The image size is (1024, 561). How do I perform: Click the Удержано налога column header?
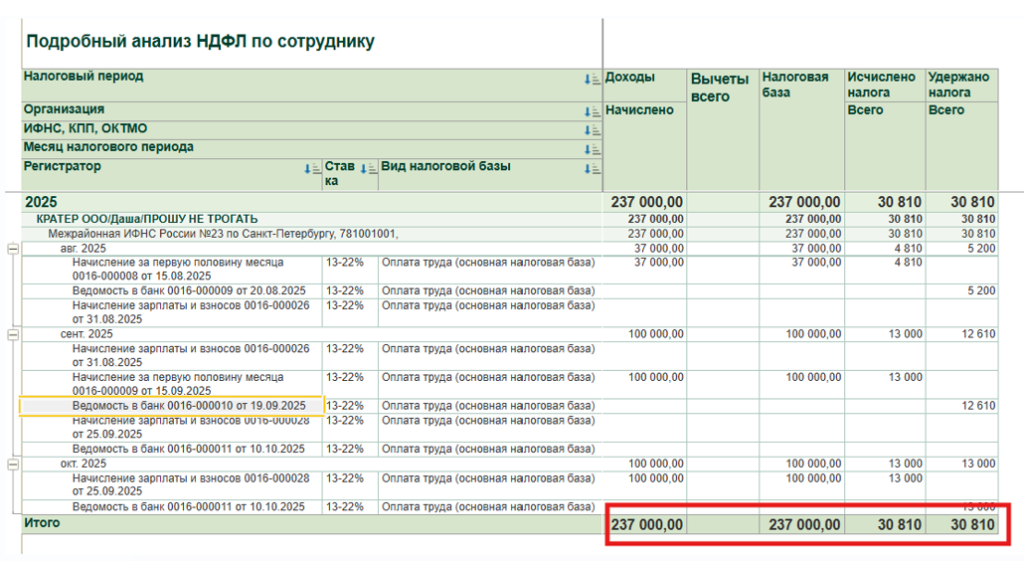[958, 84]
